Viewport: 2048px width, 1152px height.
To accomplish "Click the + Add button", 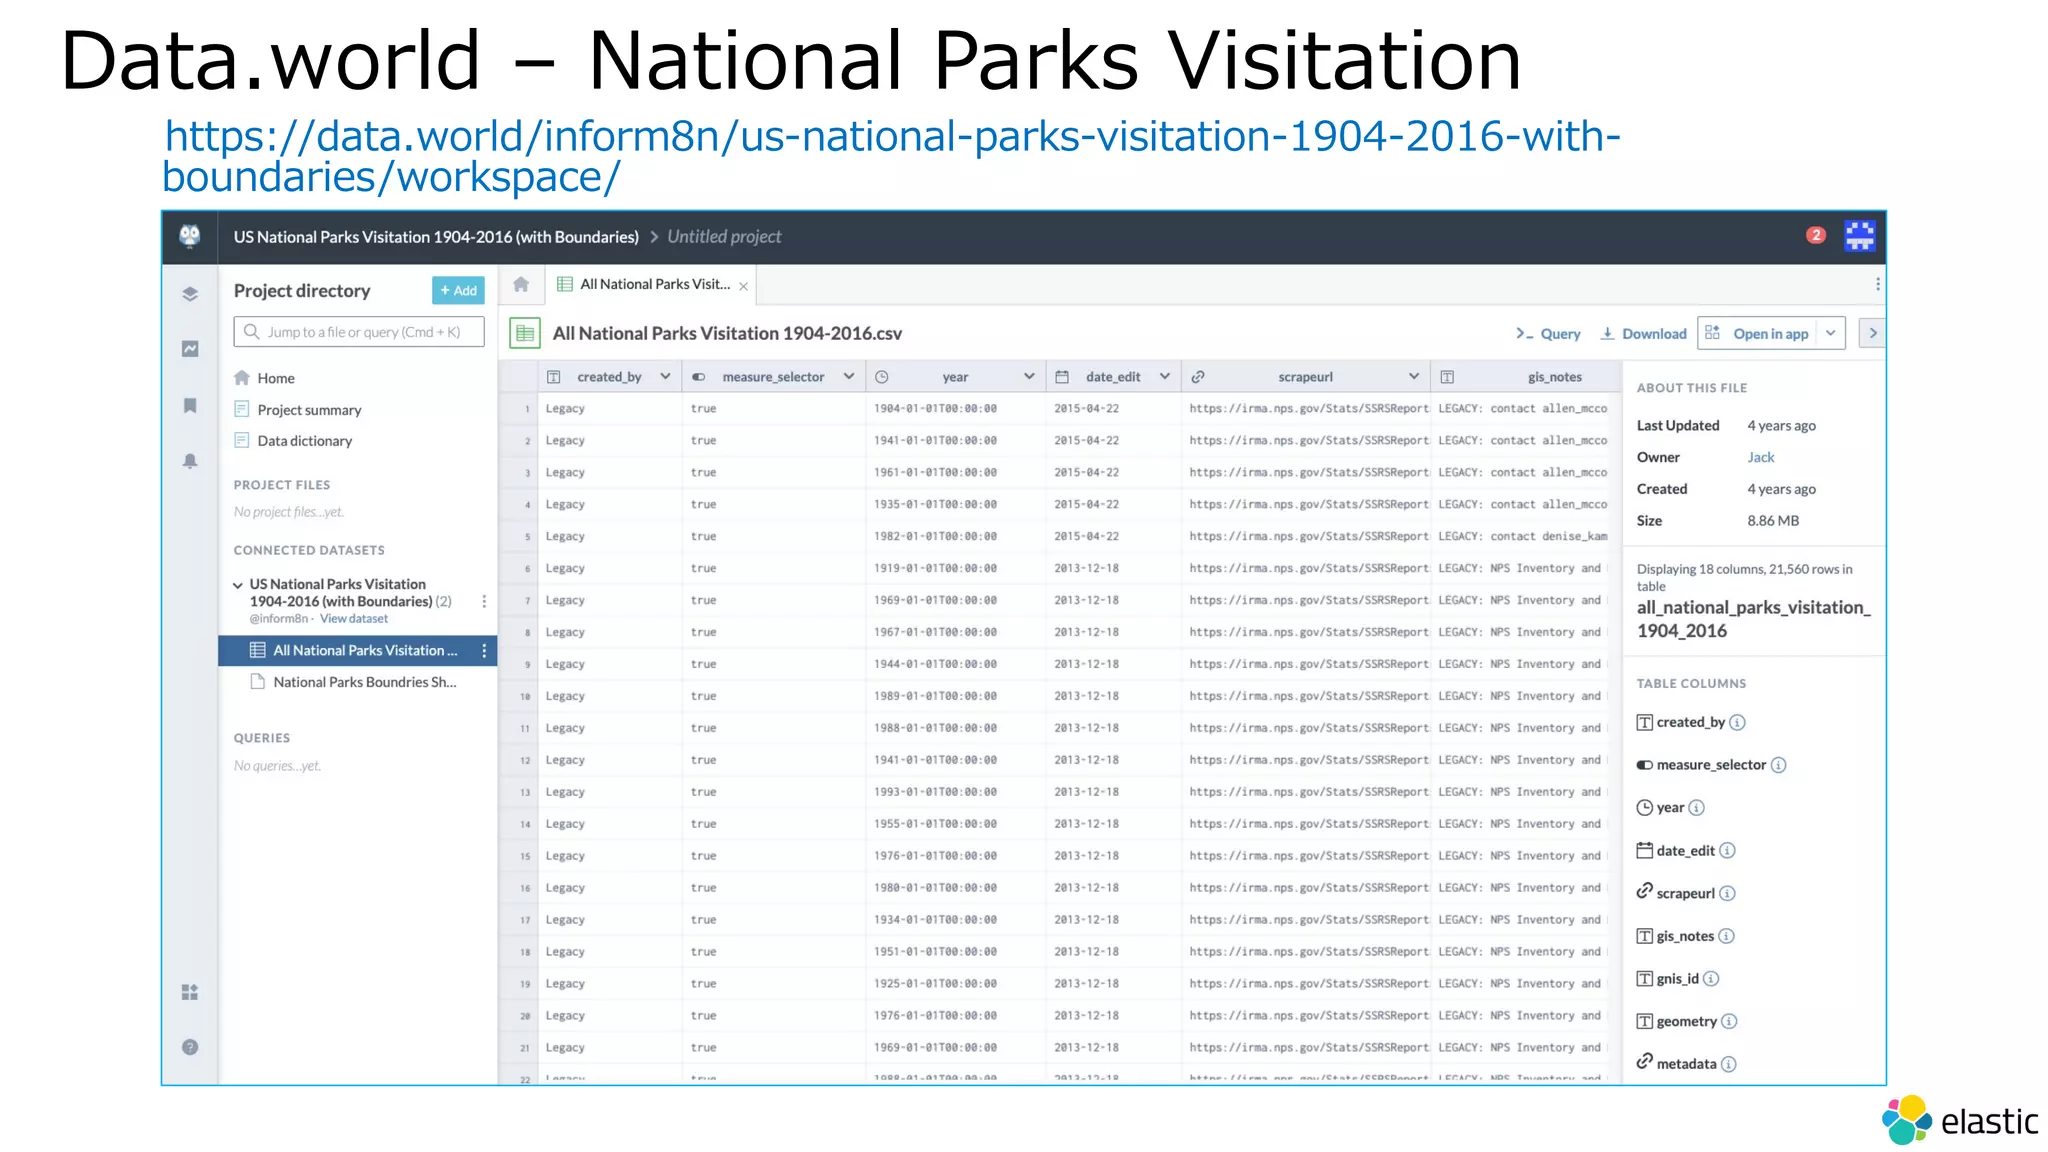I will pos(458,290).
